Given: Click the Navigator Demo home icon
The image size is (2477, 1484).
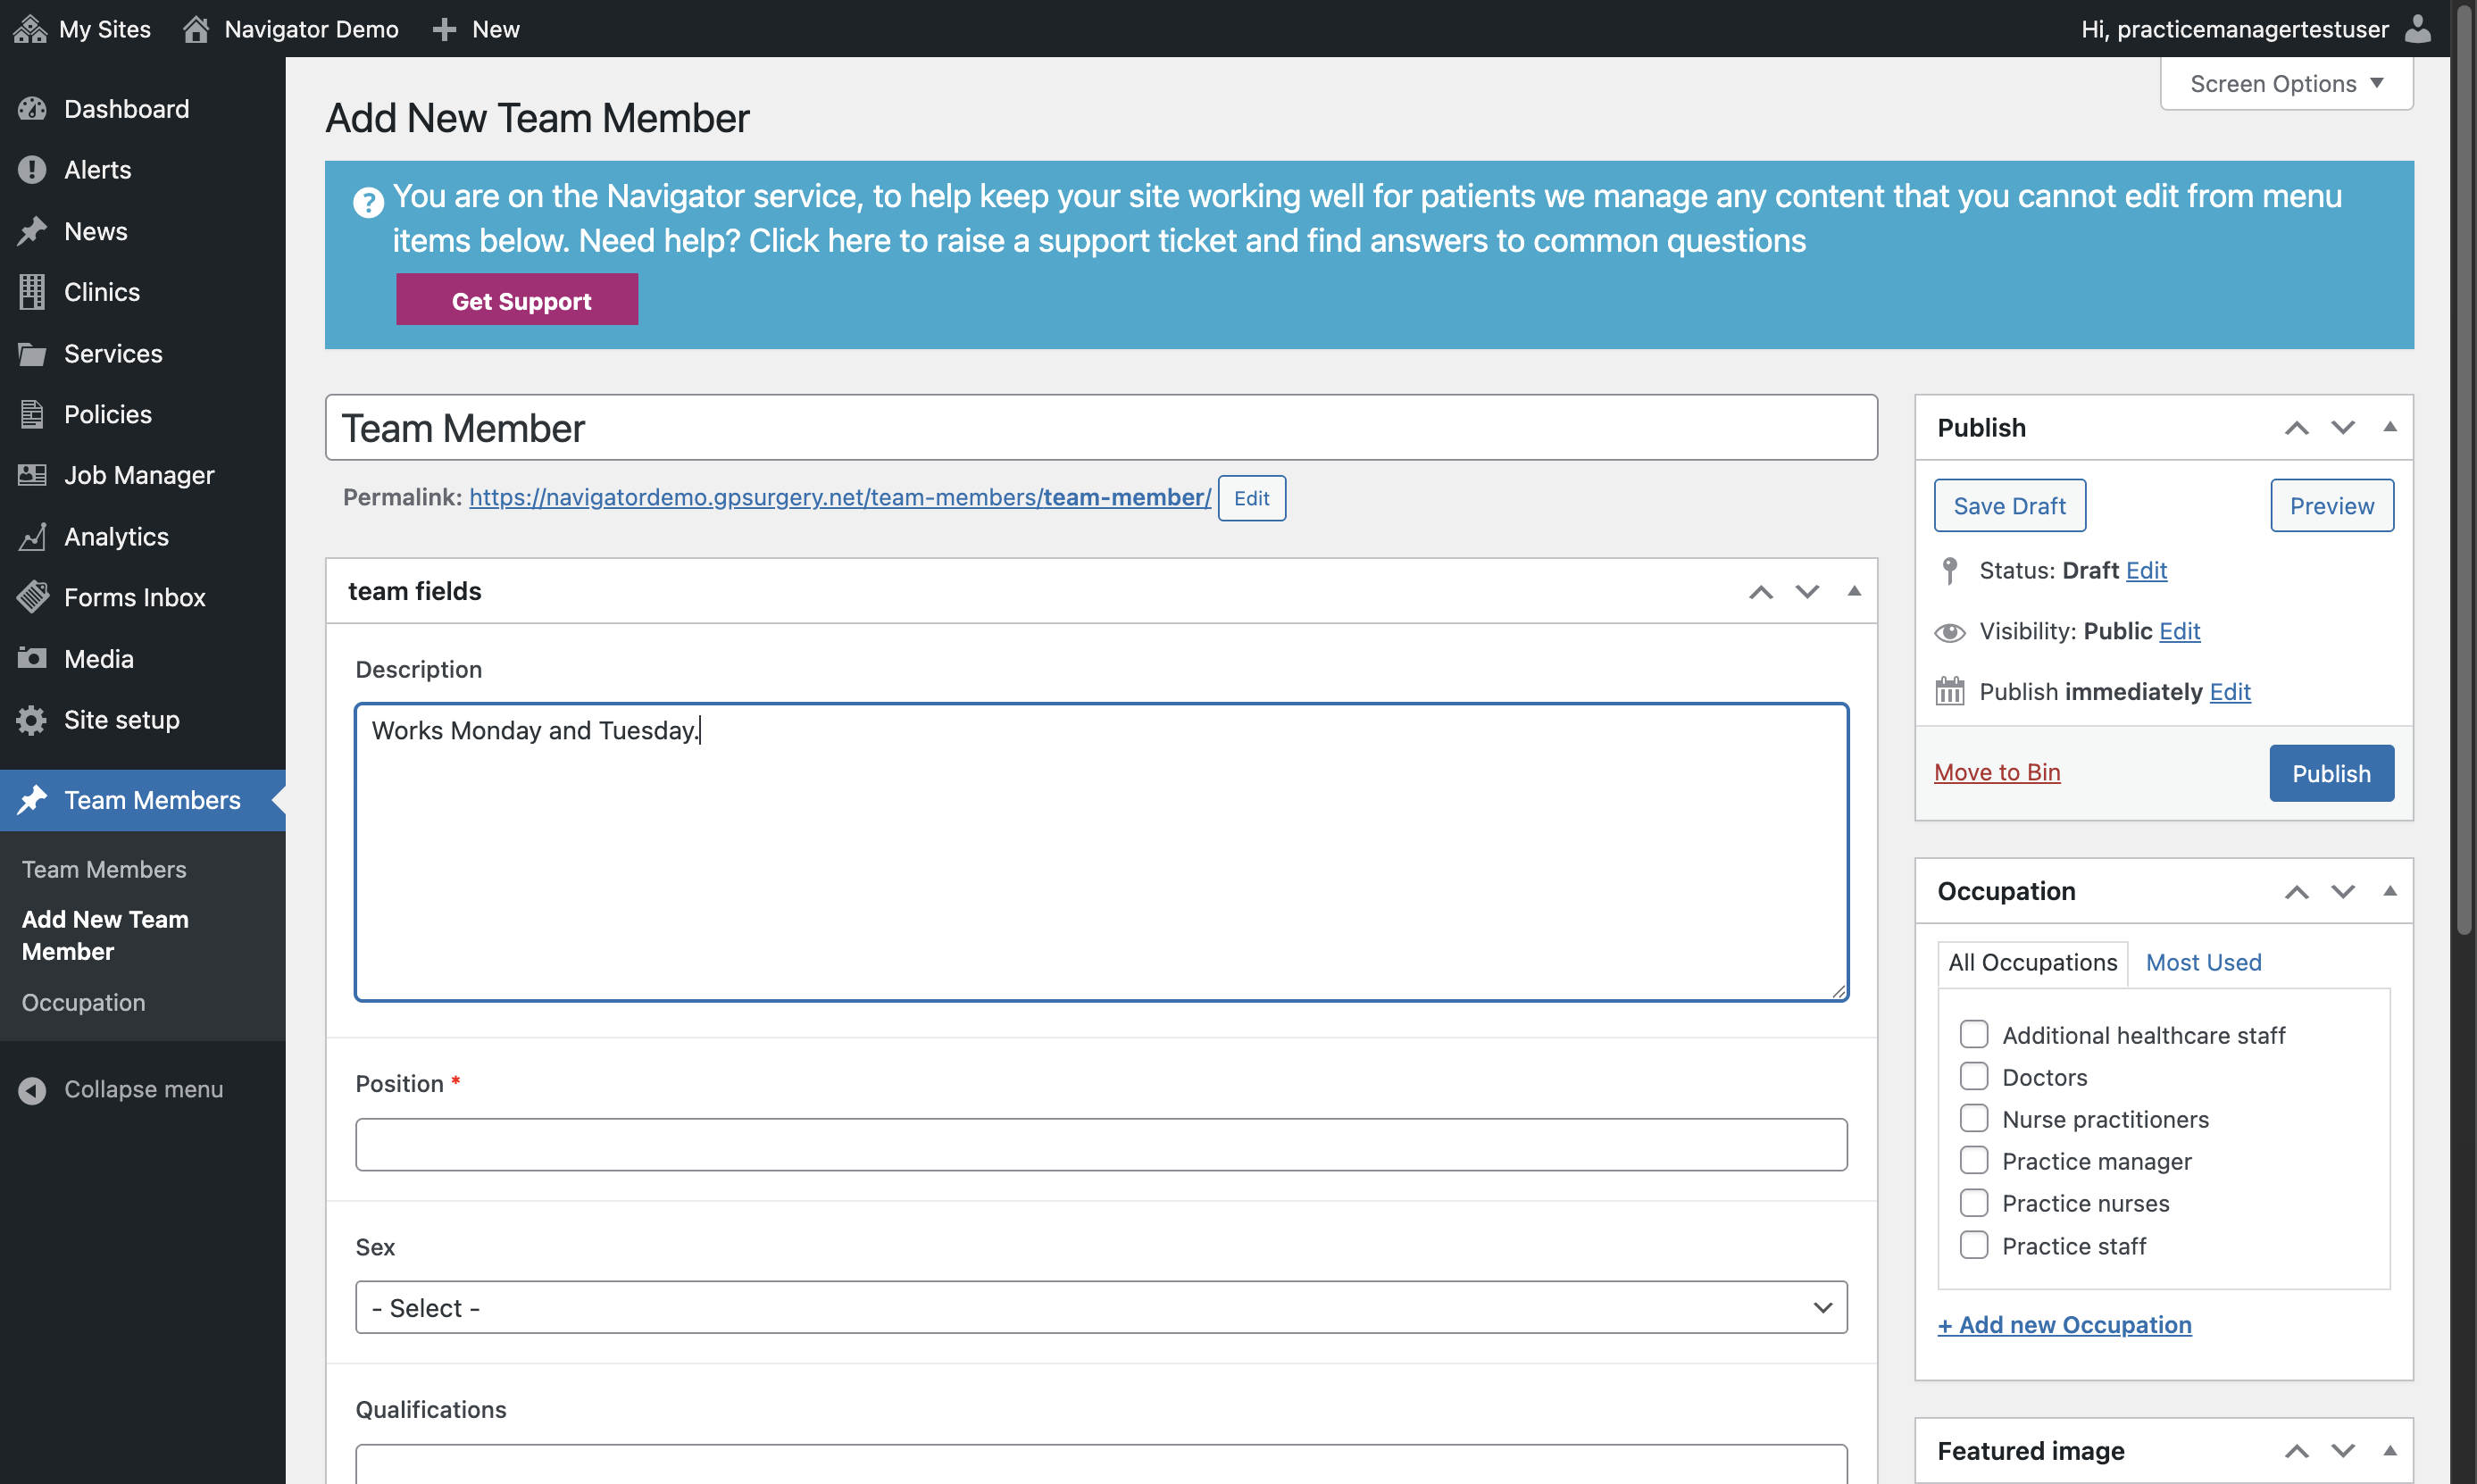Looking at the screenshot, I should pos(196,29).
